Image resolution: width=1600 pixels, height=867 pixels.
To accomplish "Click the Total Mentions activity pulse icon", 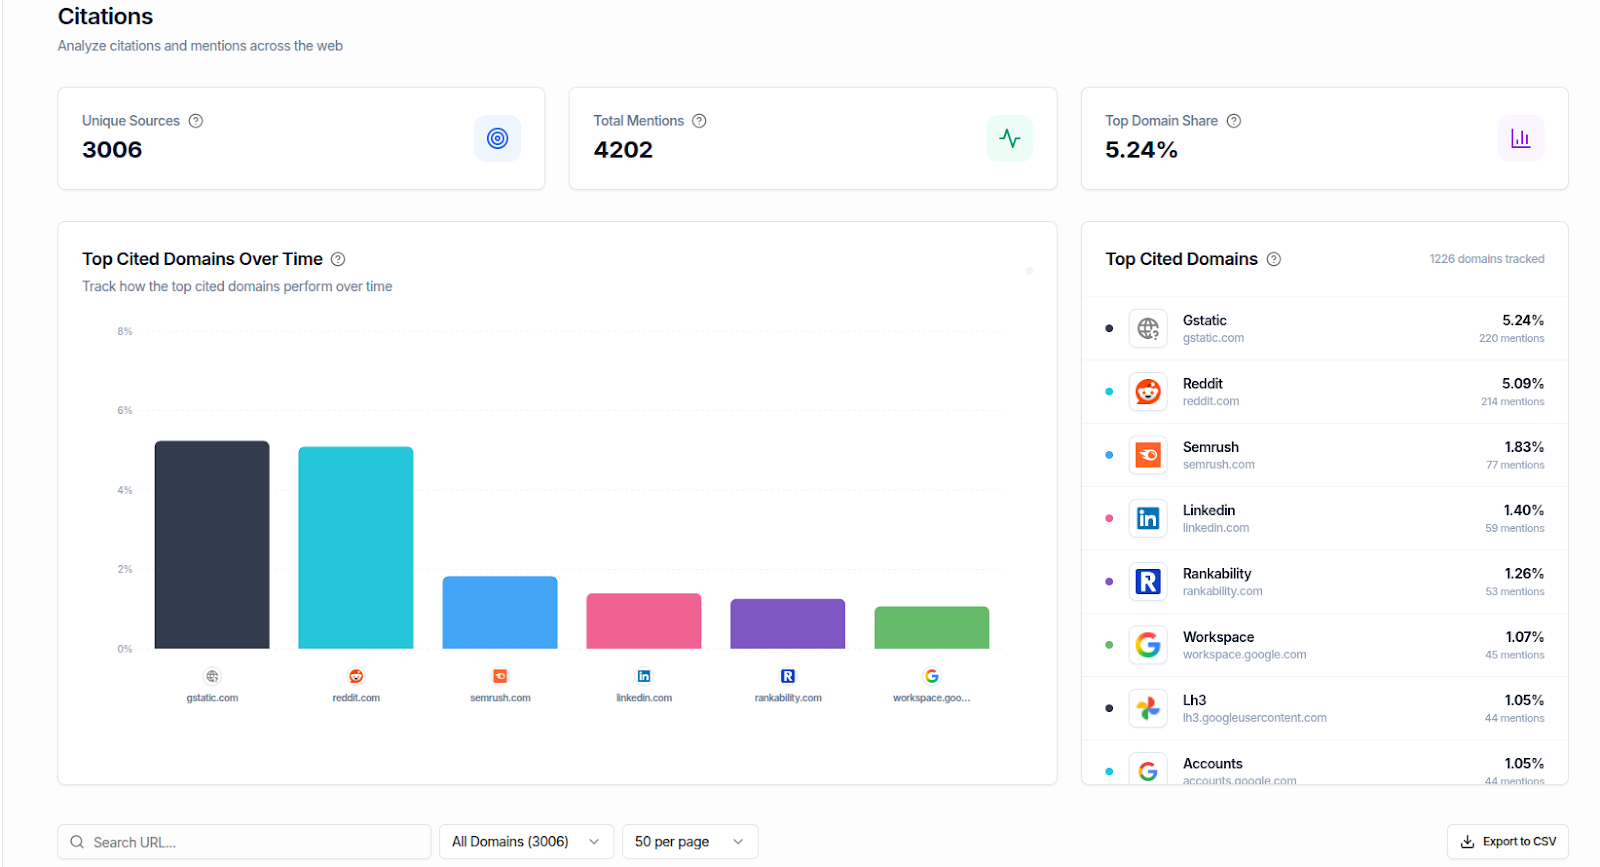I will [x=1009, y=138].
